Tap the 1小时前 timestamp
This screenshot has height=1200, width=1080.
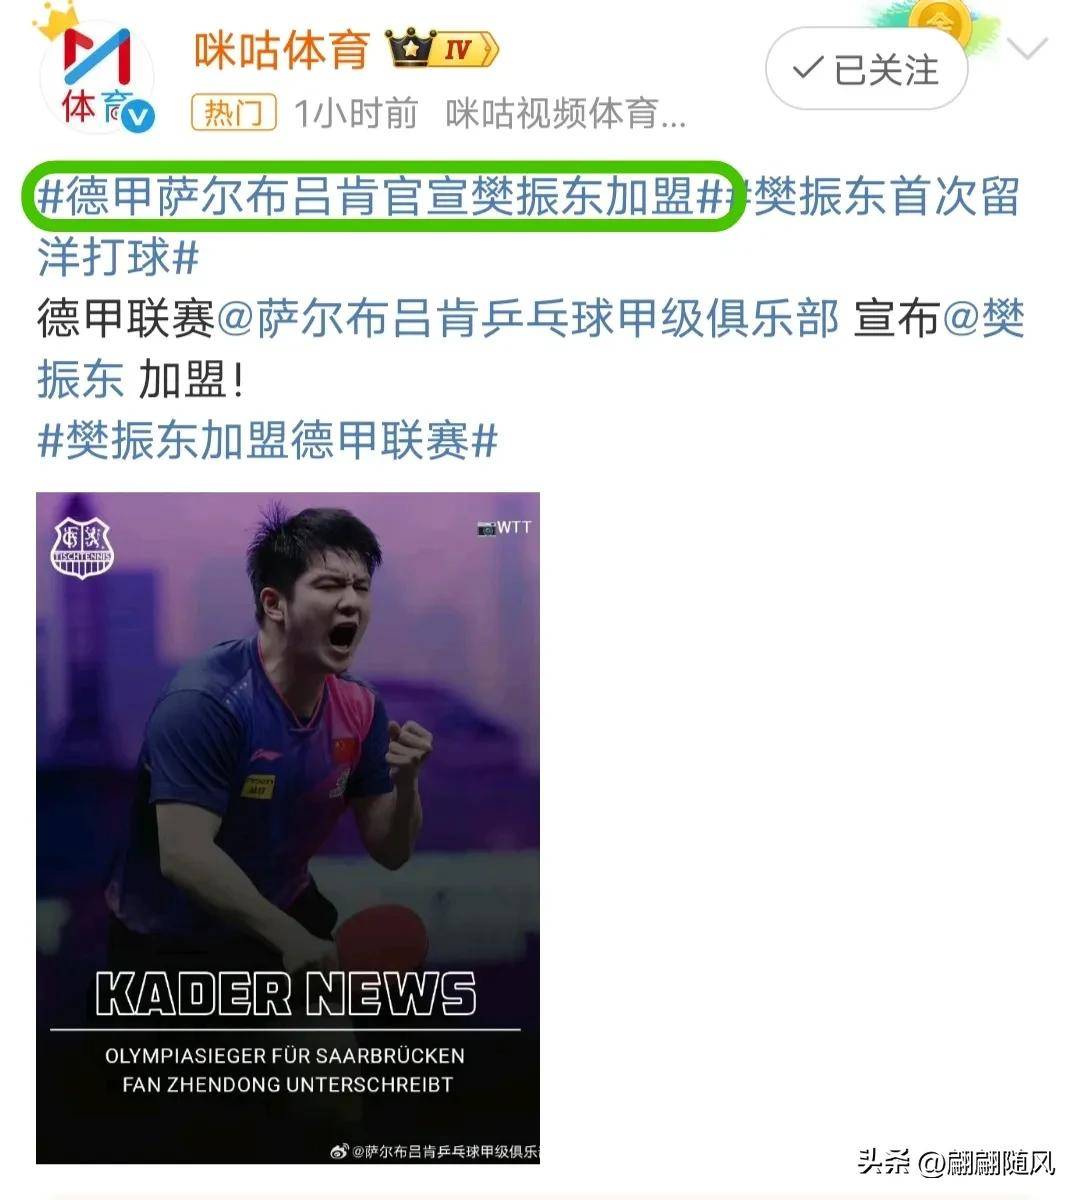pos(356,114)
